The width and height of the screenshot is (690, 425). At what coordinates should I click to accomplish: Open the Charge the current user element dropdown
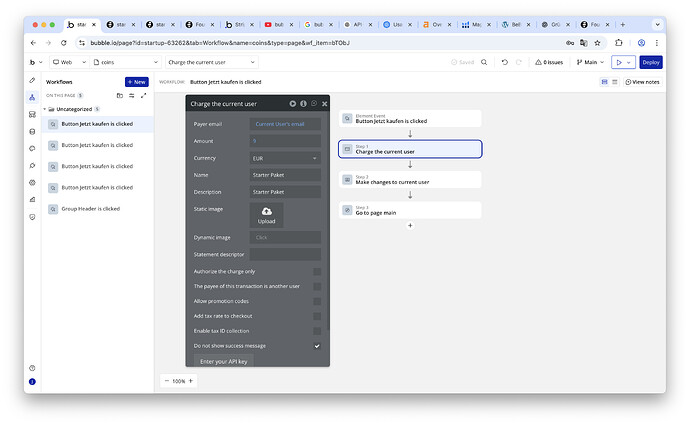(212, 62)
